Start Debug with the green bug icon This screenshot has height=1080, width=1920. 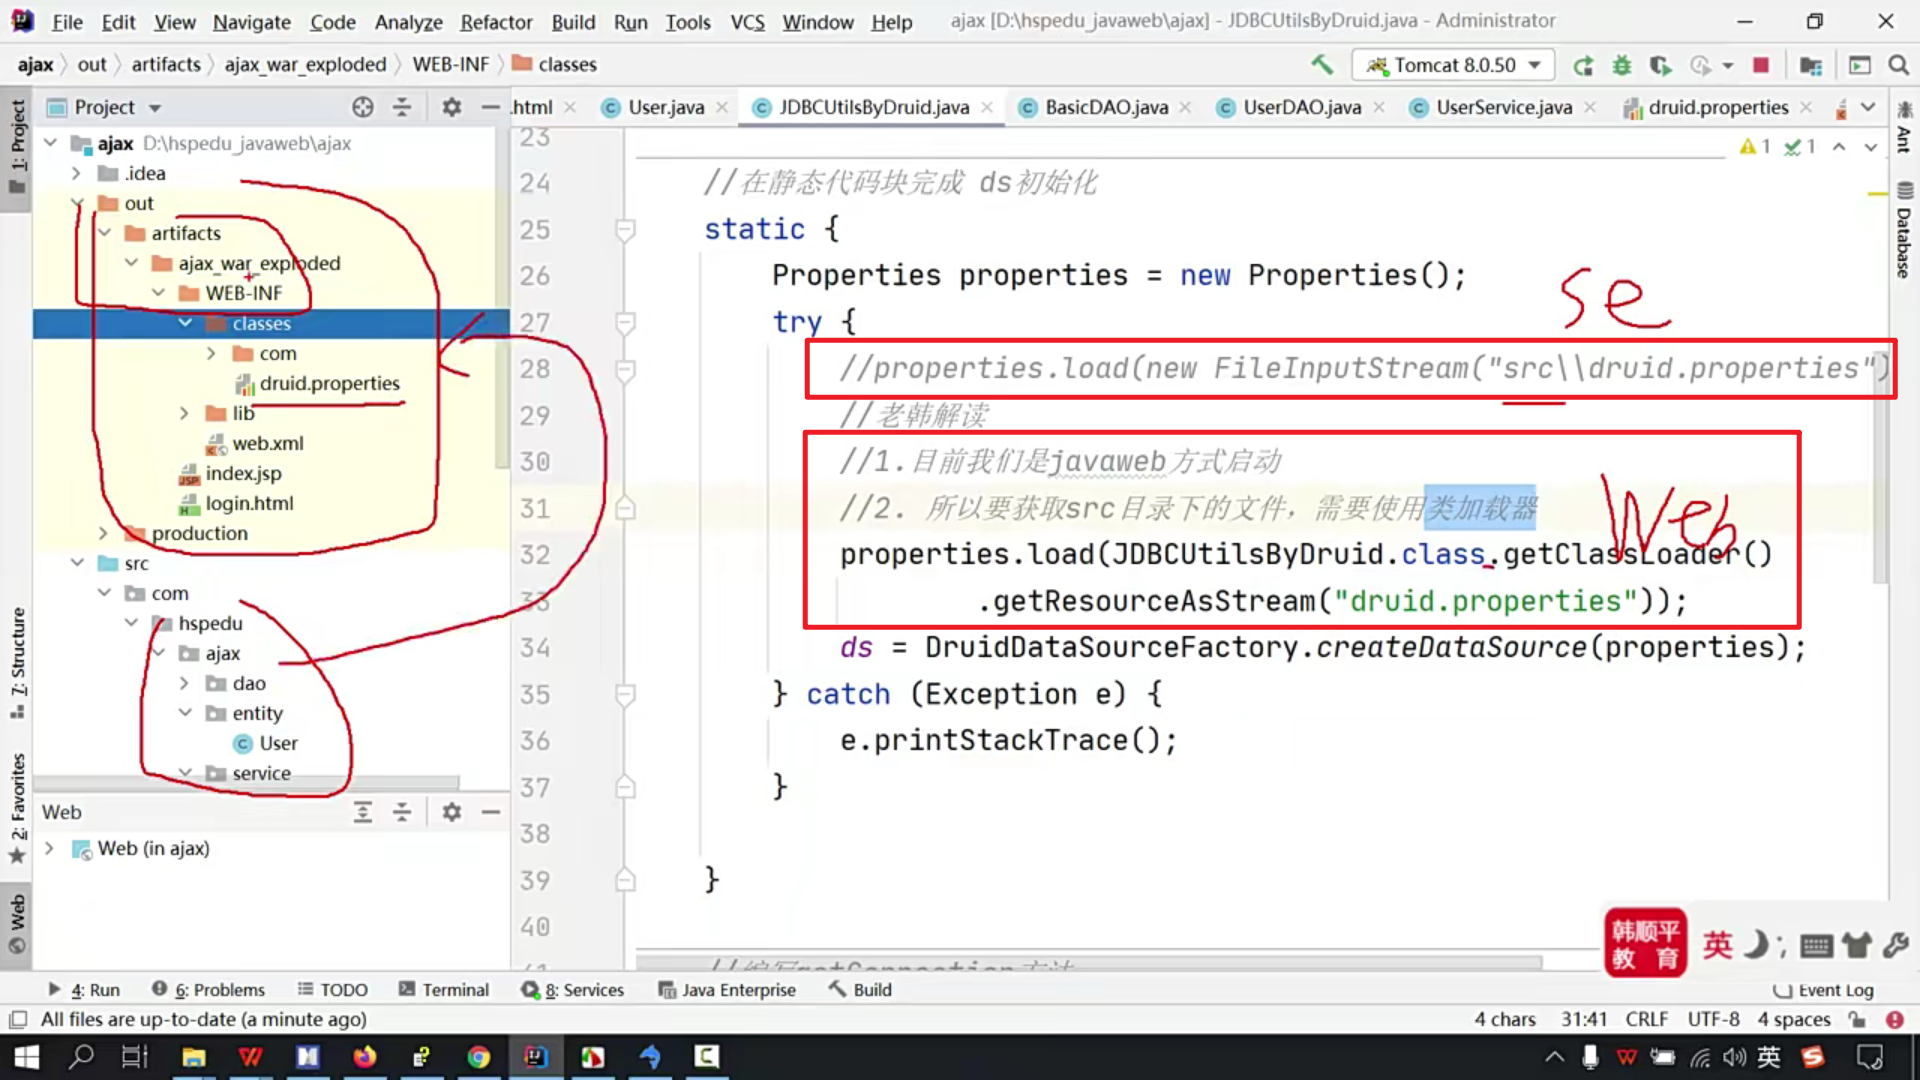(x=1622, y=65)
